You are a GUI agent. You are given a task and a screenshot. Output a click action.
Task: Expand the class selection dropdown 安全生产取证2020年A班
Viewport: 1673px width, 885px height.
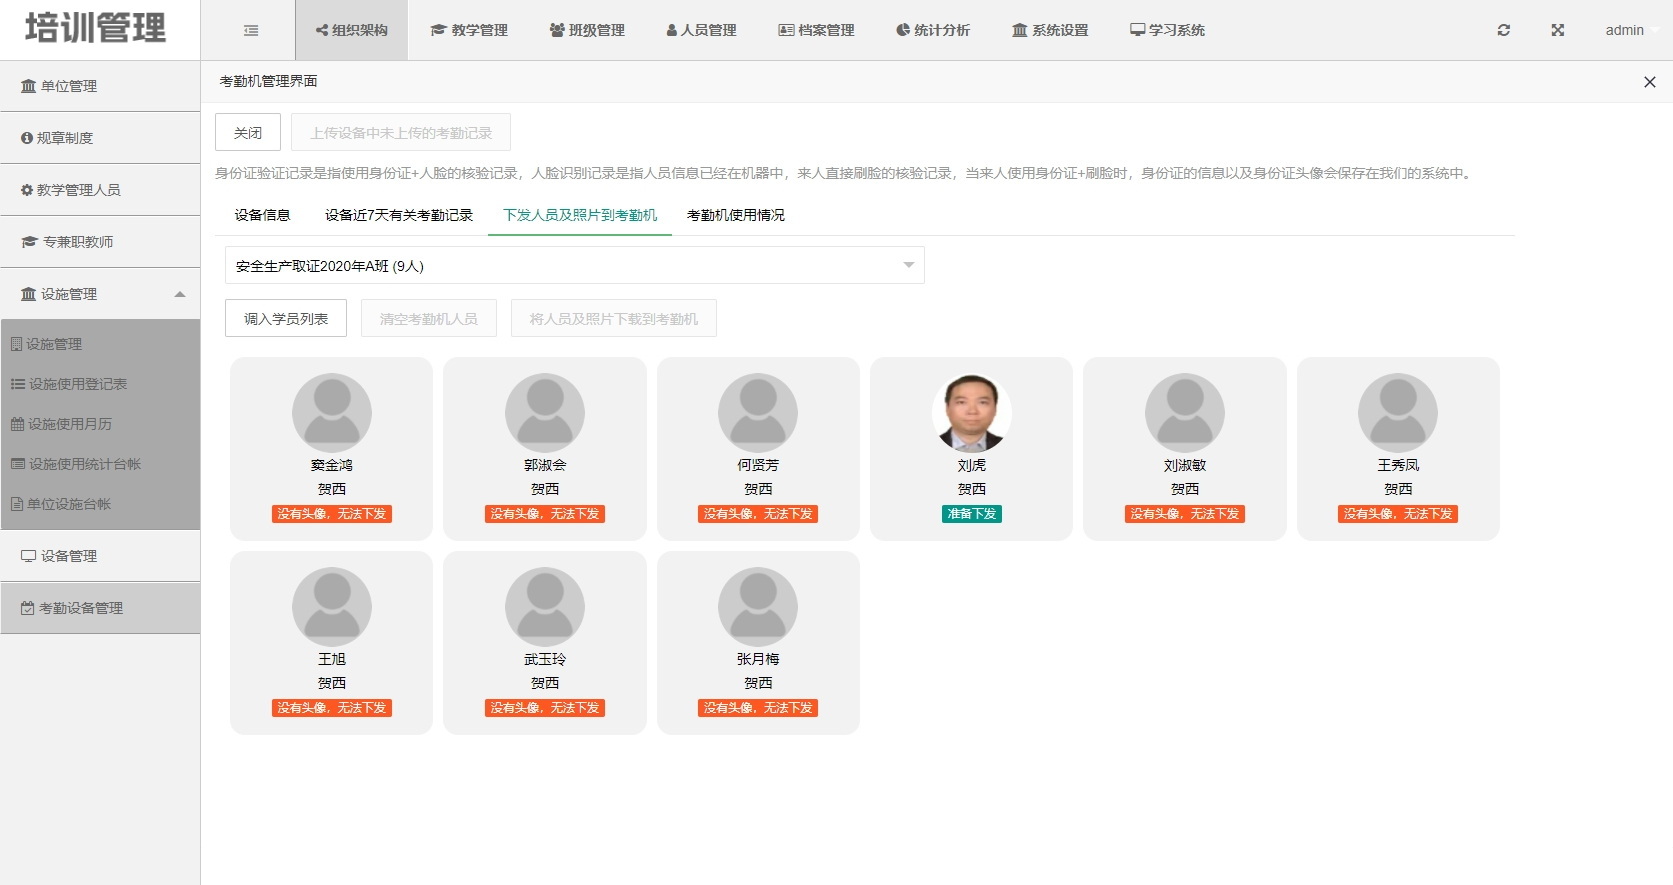click(x=574, y=266)
